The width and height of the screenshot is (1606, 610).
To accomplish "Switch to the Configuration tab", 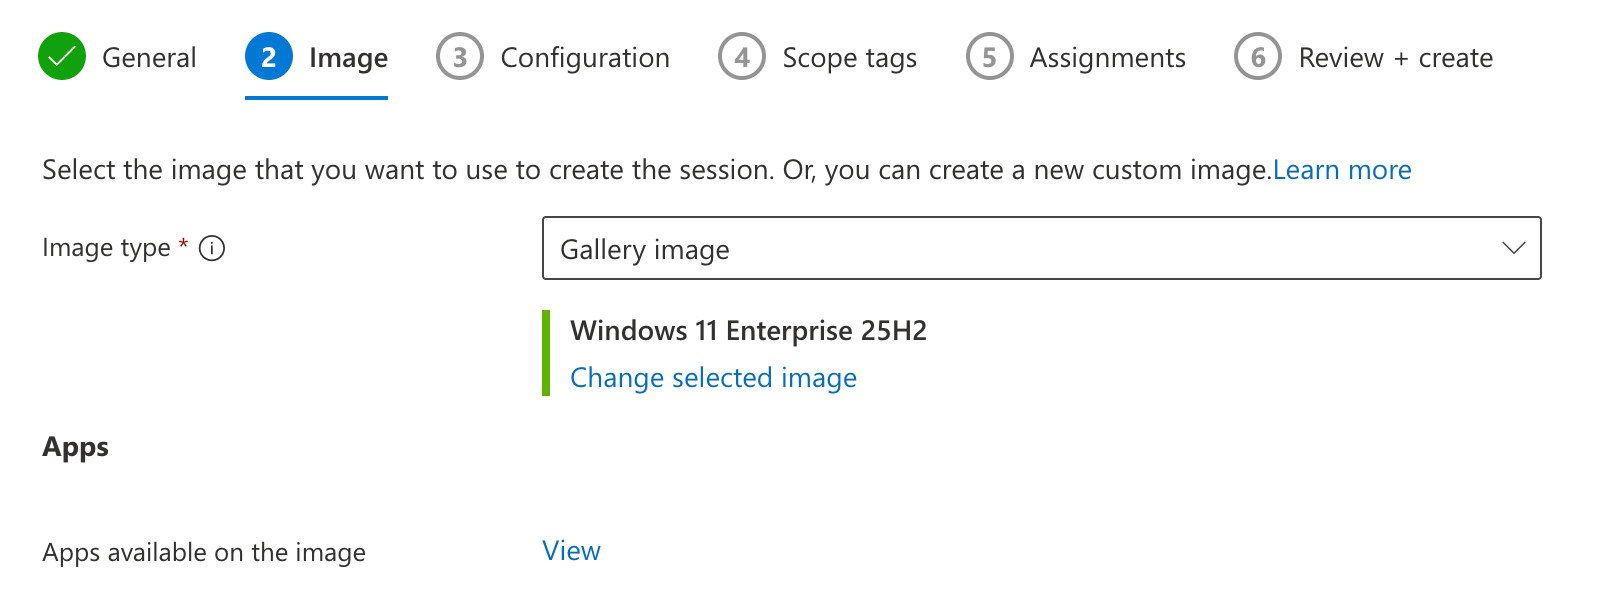I will click(x=585, y=58).
